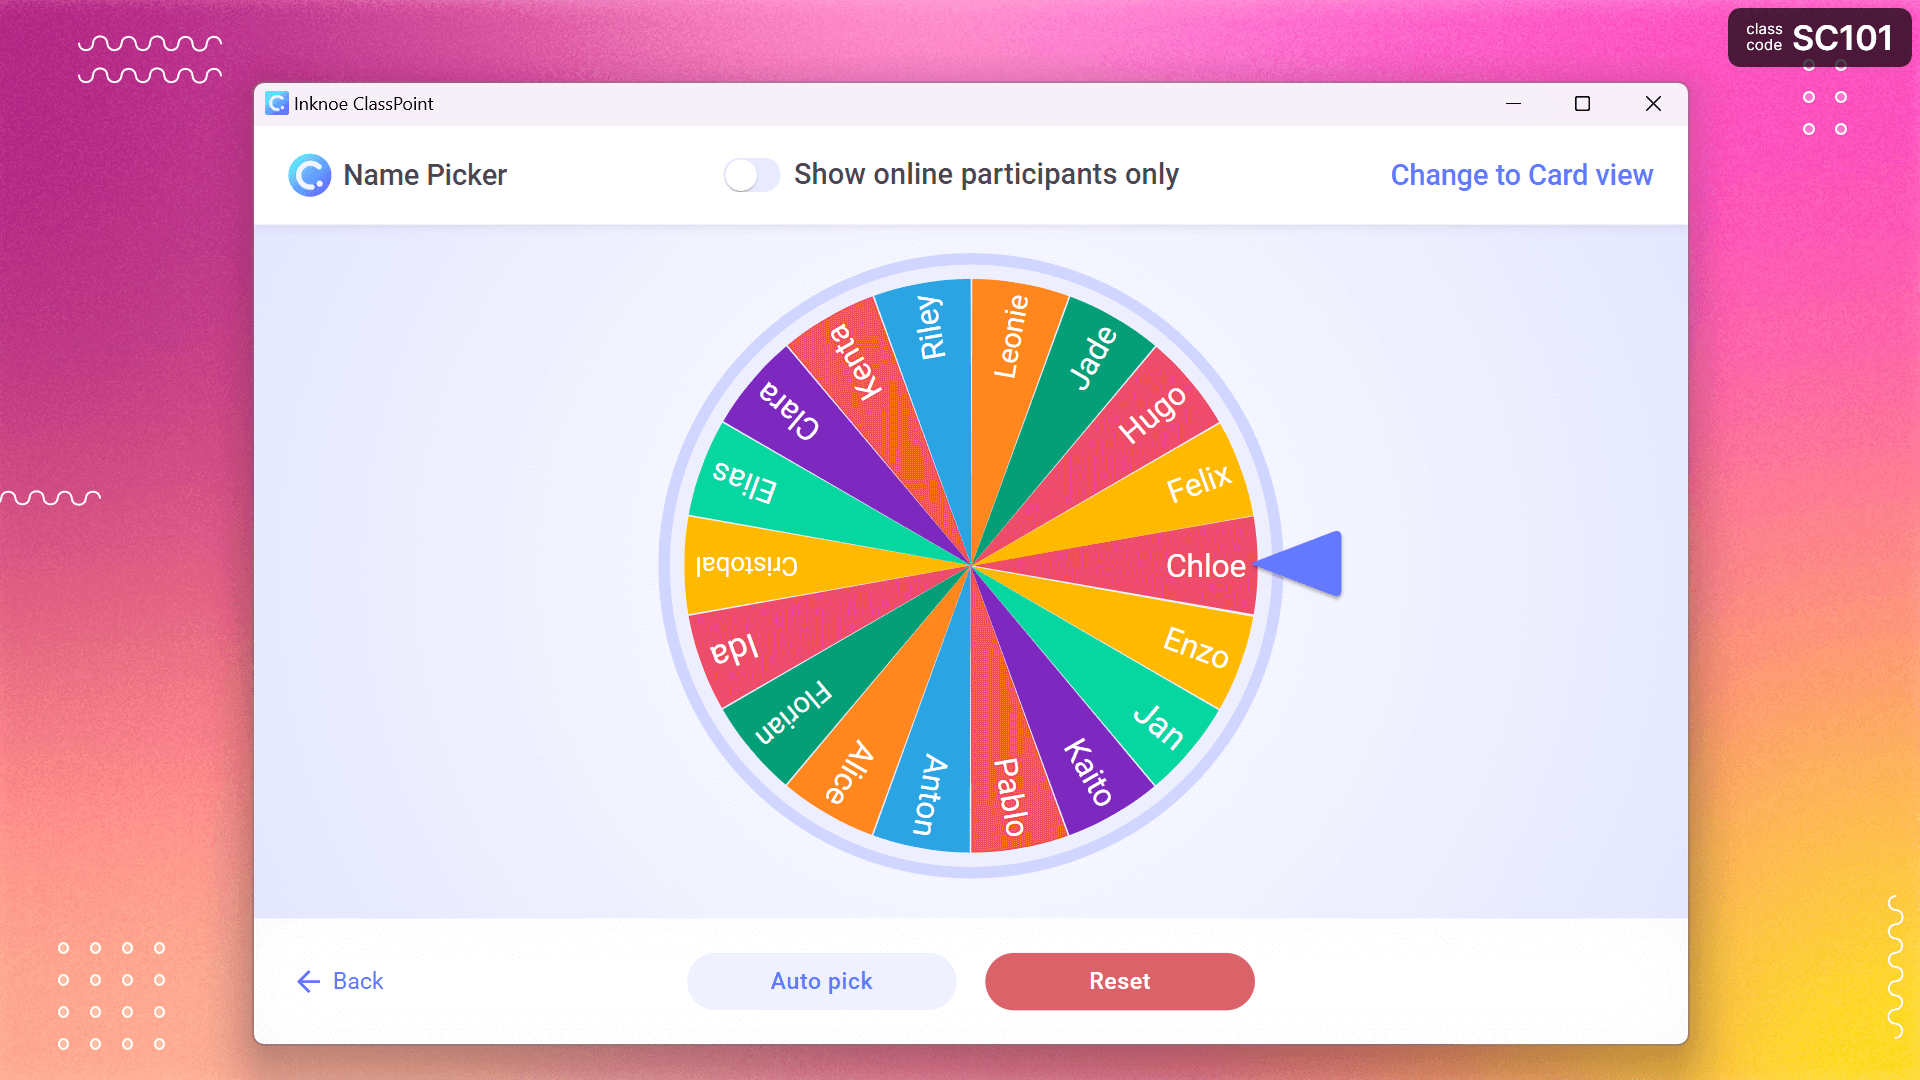The width and height of the screenshot is (1920, 1080).
Task: Toggle the wheel spinner display mode
Action: point(1520,174)
